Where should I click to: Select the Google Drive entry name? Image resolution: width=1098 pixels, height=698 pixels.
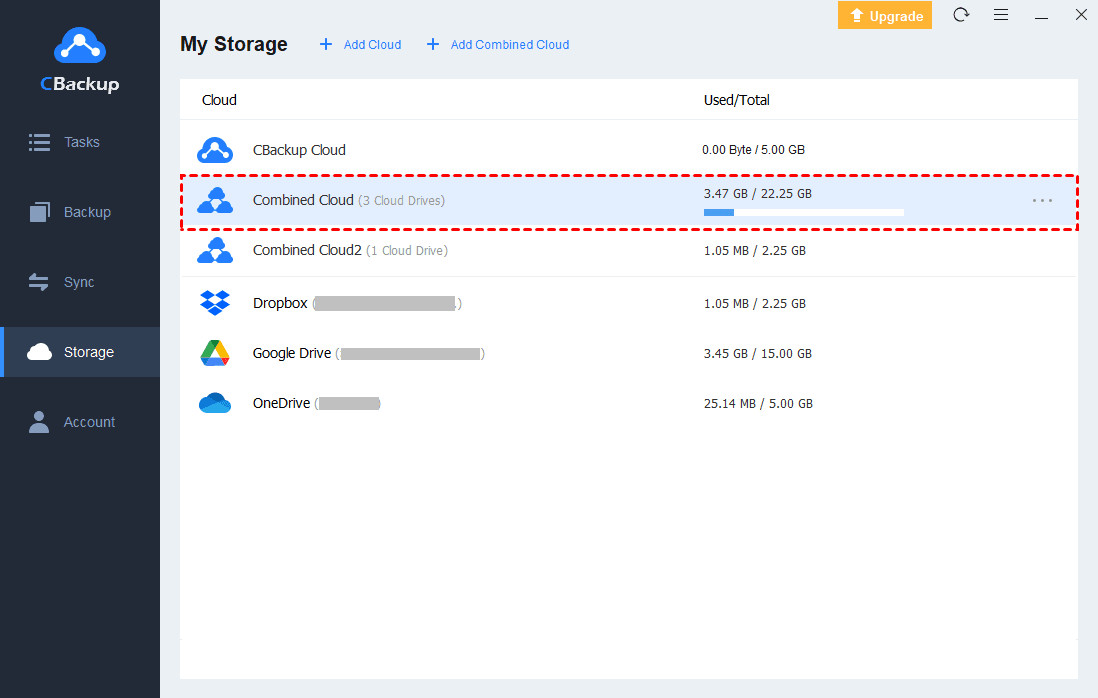click(x=291, y=354)
